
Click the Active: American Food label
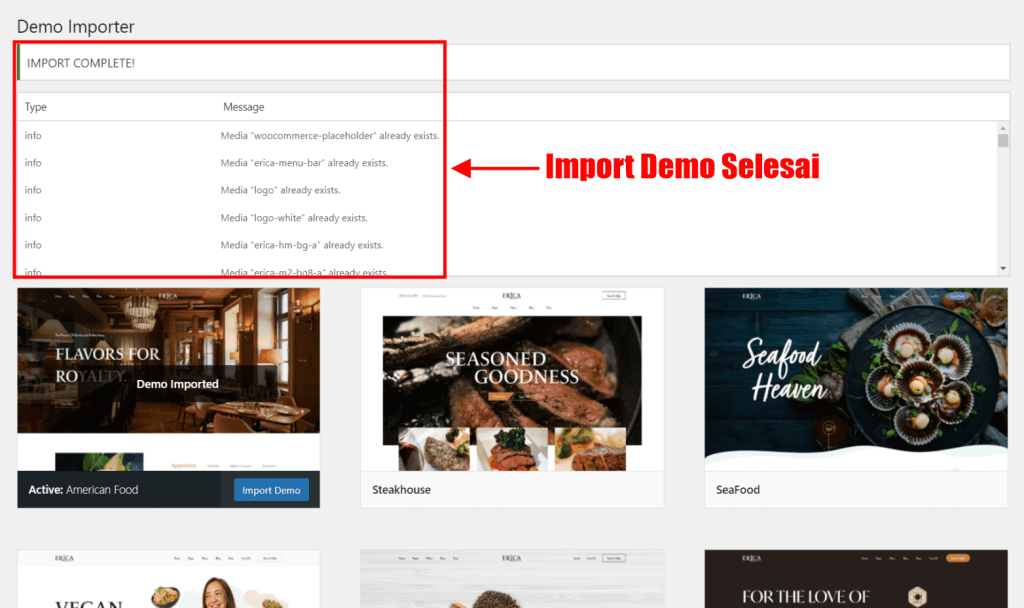(x=83, y=490)
